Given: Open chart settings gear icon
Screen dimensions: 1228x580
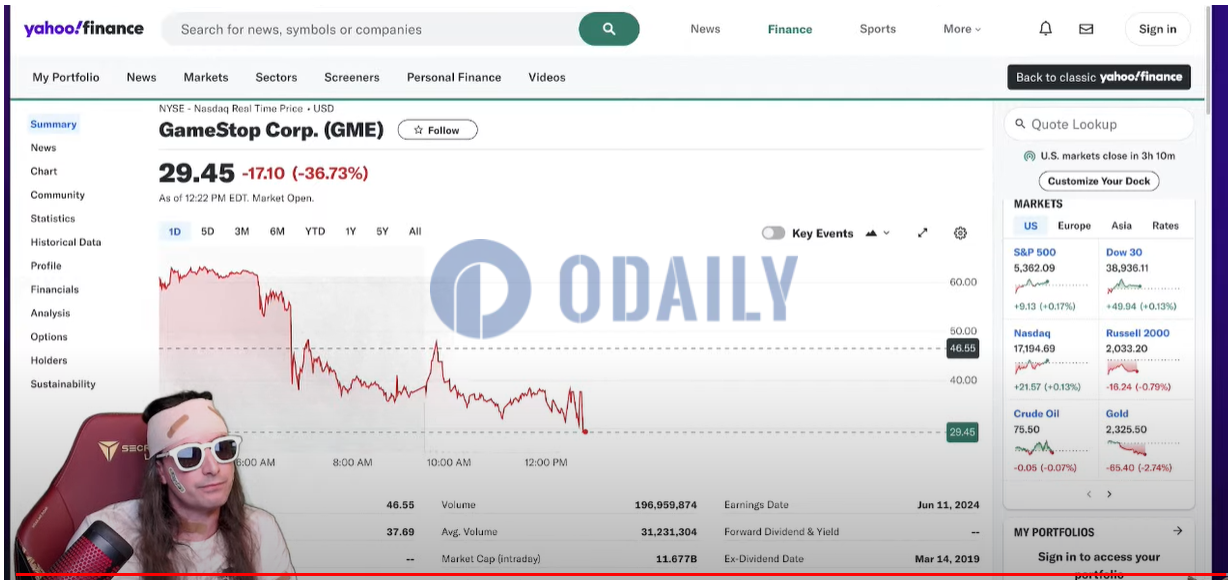Looking at the screenshot, I should point(960,233).
